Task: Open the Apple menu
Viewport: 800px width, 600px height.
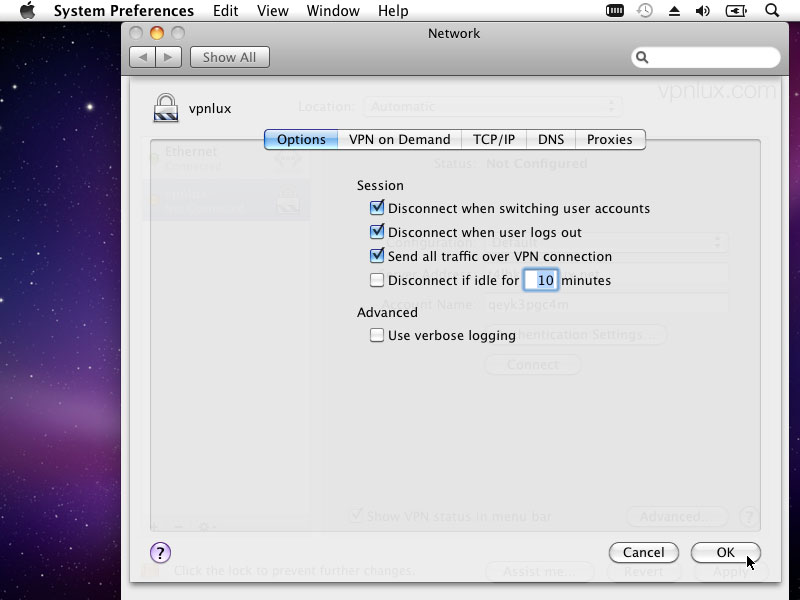Action: (28, 11)
